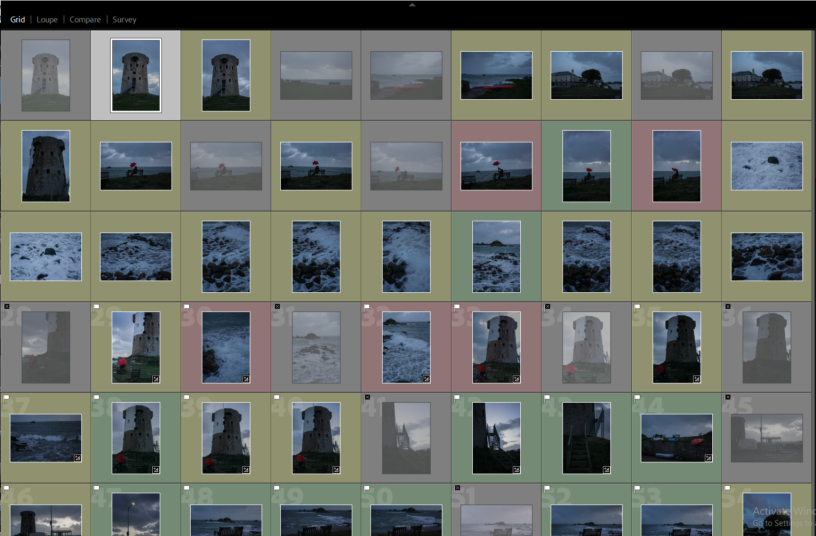Click develop adjustments badge on photo 33
Screen dimensions: 816x536
[516, 379]
